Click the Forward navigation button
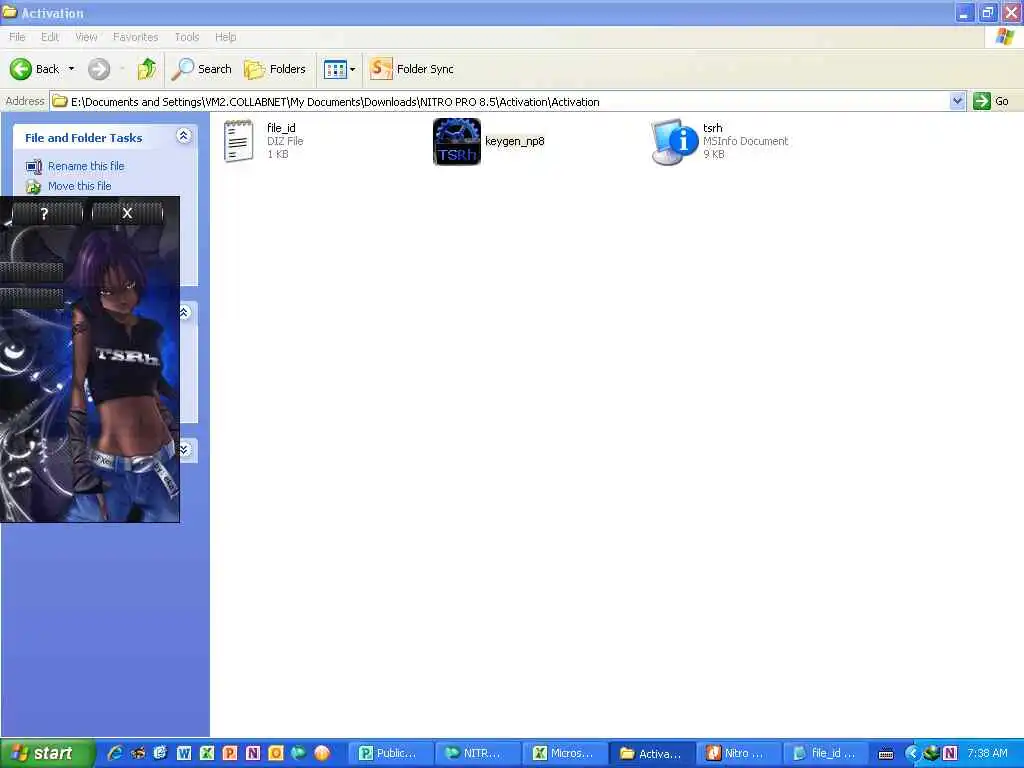Viewport: 1024px width, 768px height. 99,69
